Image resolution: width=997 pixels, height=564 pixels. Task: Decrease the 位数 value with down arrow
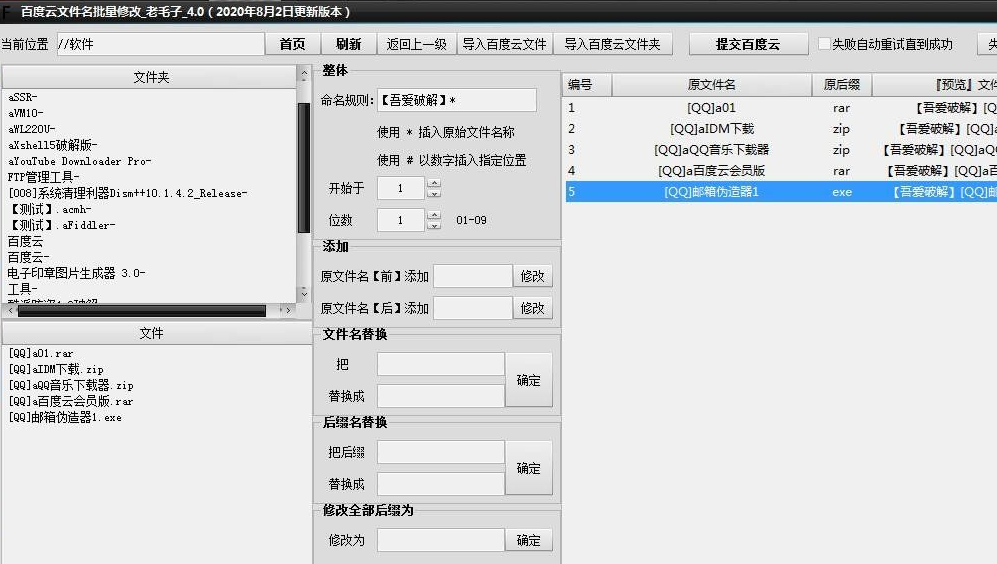[x=434, y=225]
